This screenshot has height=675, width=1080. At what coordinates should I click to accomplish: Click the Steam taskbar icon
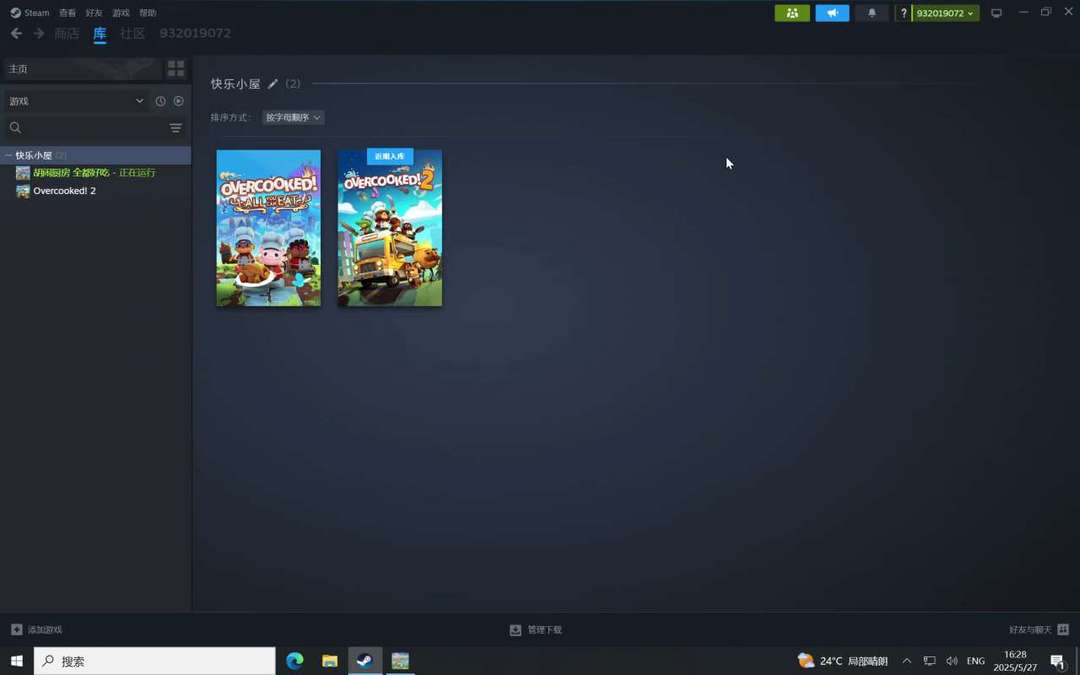coord(365,661)
